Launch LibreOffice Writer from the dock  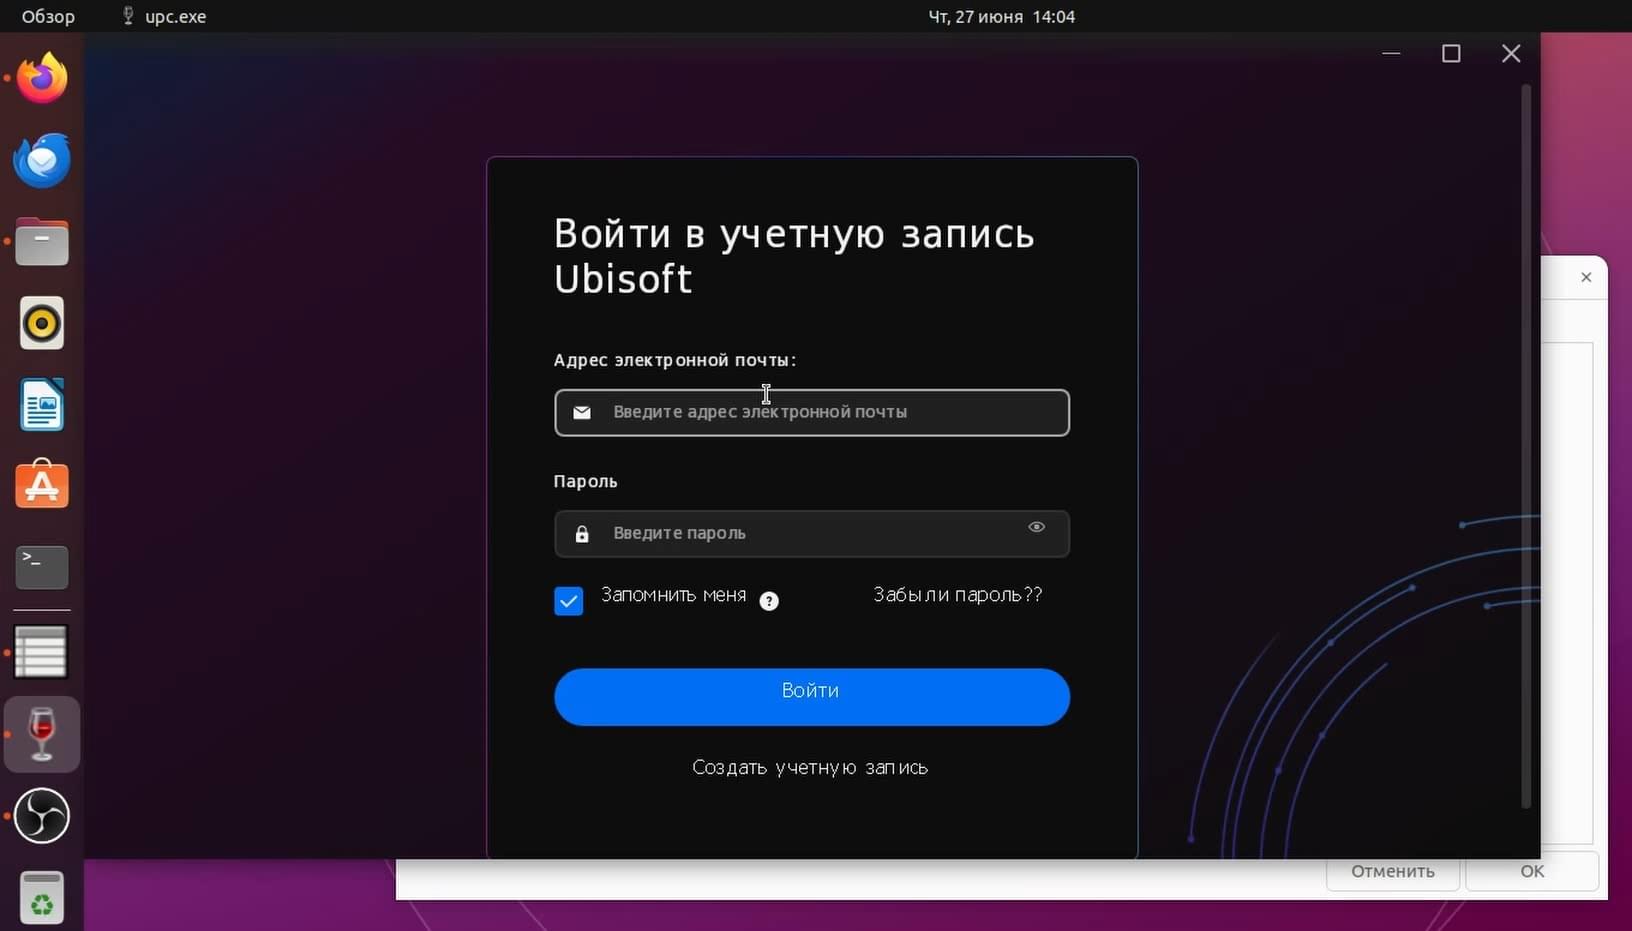42,405
